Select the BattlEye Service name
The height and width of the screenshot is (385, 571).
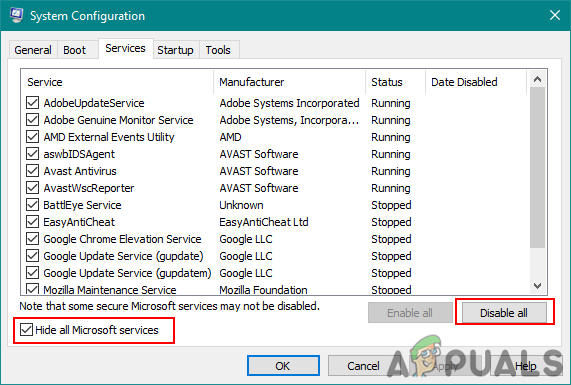tap(82, 205)
